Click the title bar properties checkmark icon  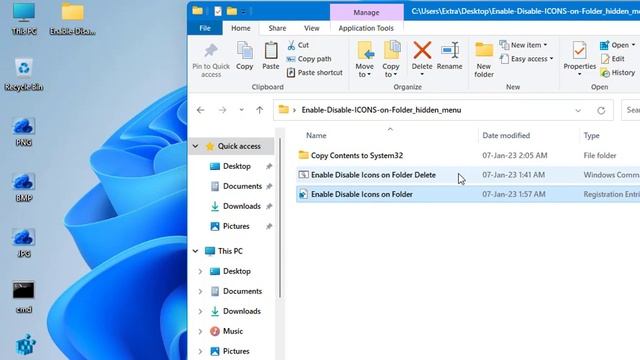point(218,11)
